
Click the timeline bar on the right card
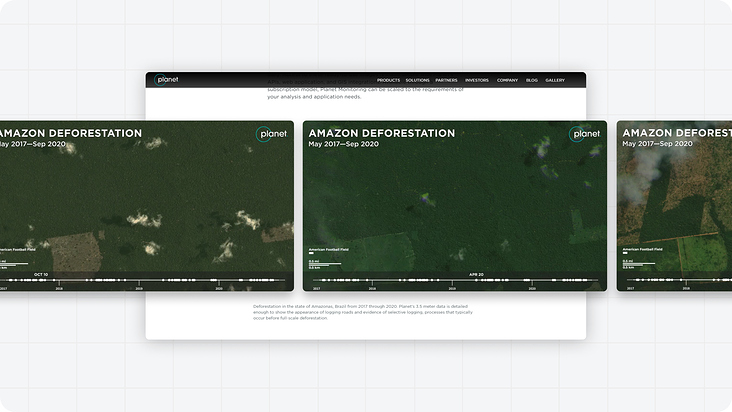pyautogui.click(x=679, y=280)
